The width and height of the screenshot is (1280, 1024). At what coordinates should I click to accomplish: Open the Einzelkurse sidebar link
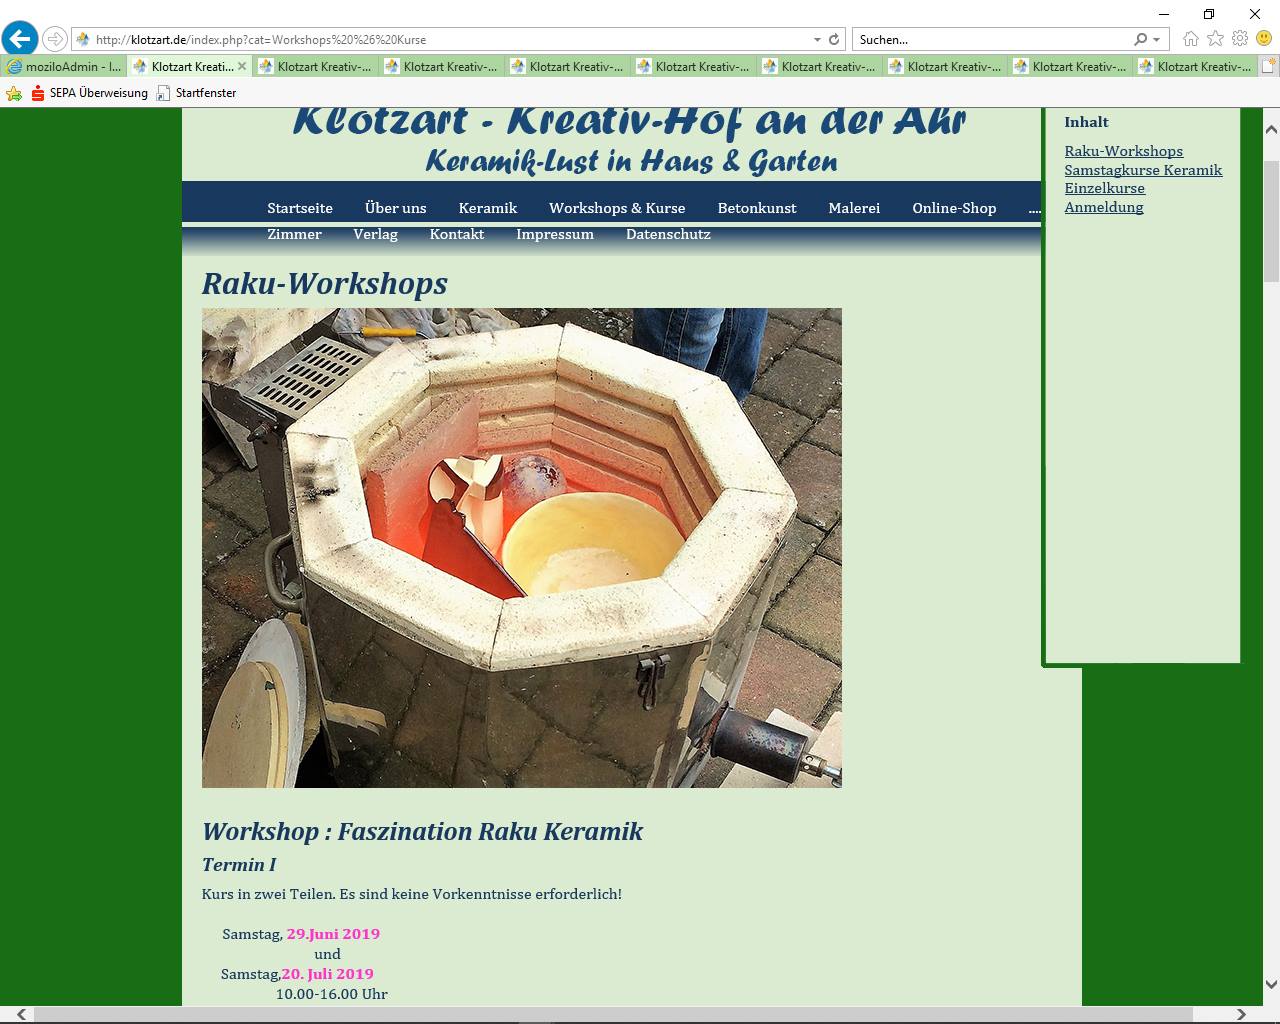coord(1105,188)
